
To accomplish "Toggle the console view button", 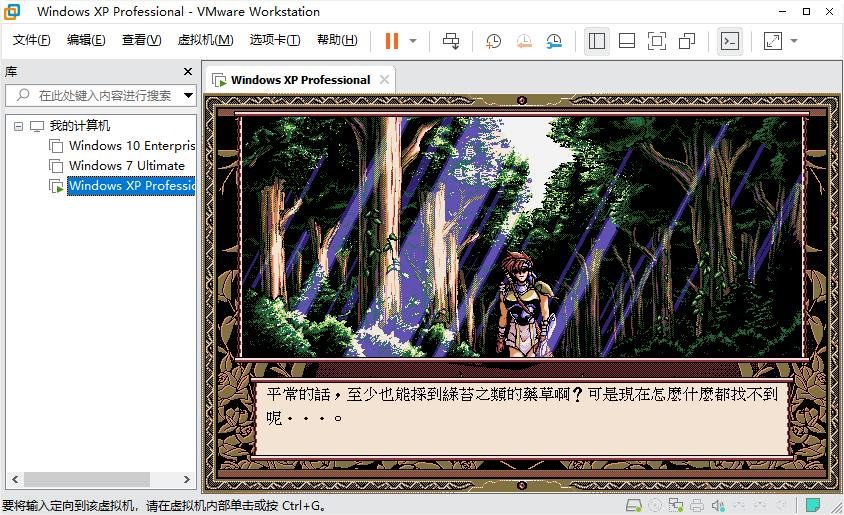I will [730, 41].
